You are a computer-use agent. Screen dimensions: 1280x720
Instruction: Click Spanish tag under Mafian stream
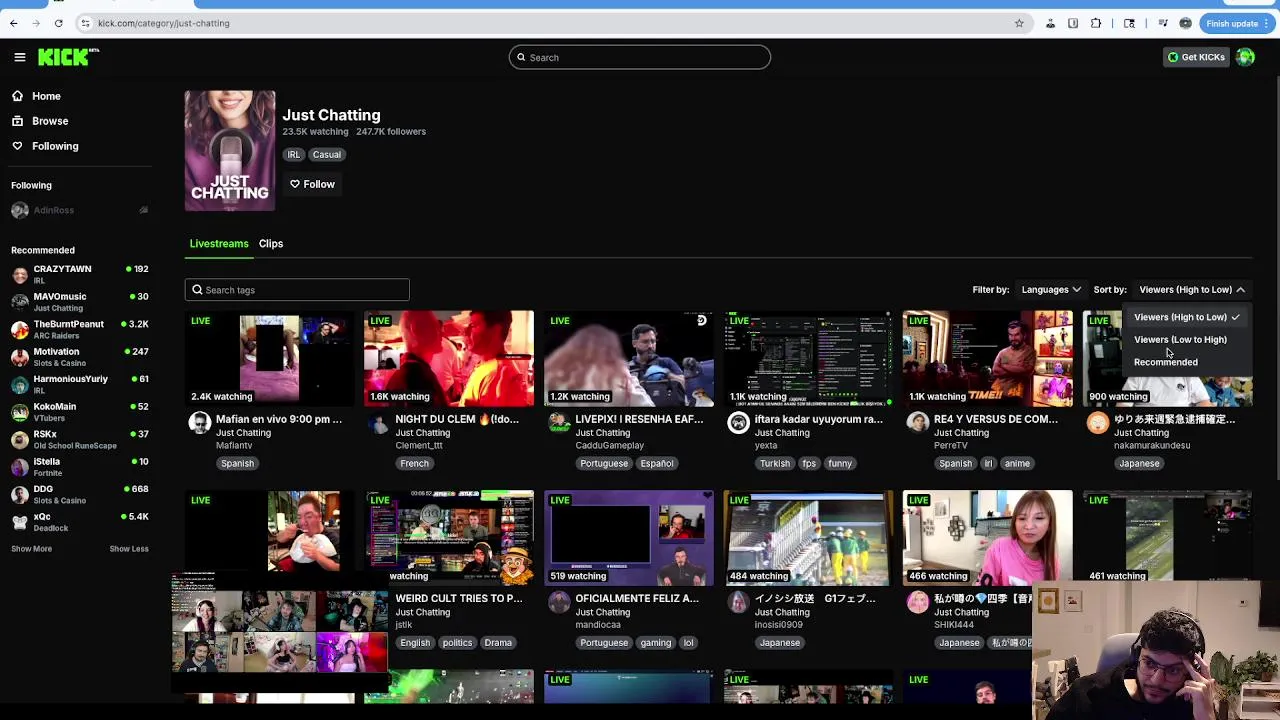[x=238, y=464]
